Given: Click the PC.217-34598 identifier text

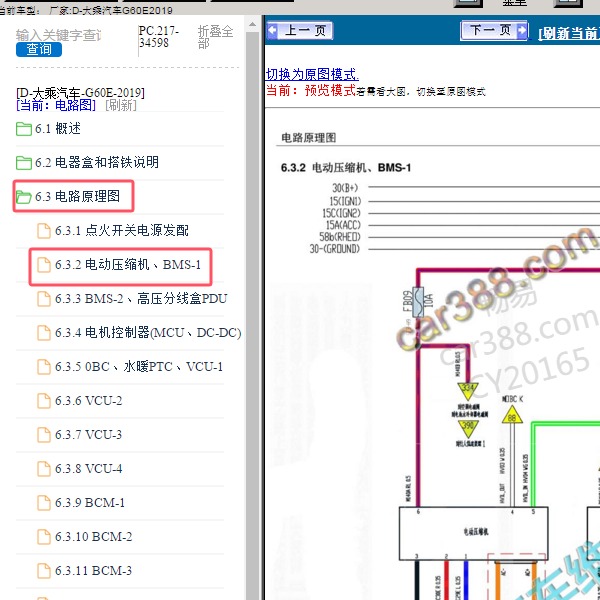Looking at the screenshot, I should pyautogui.click(x=159, y=36).
